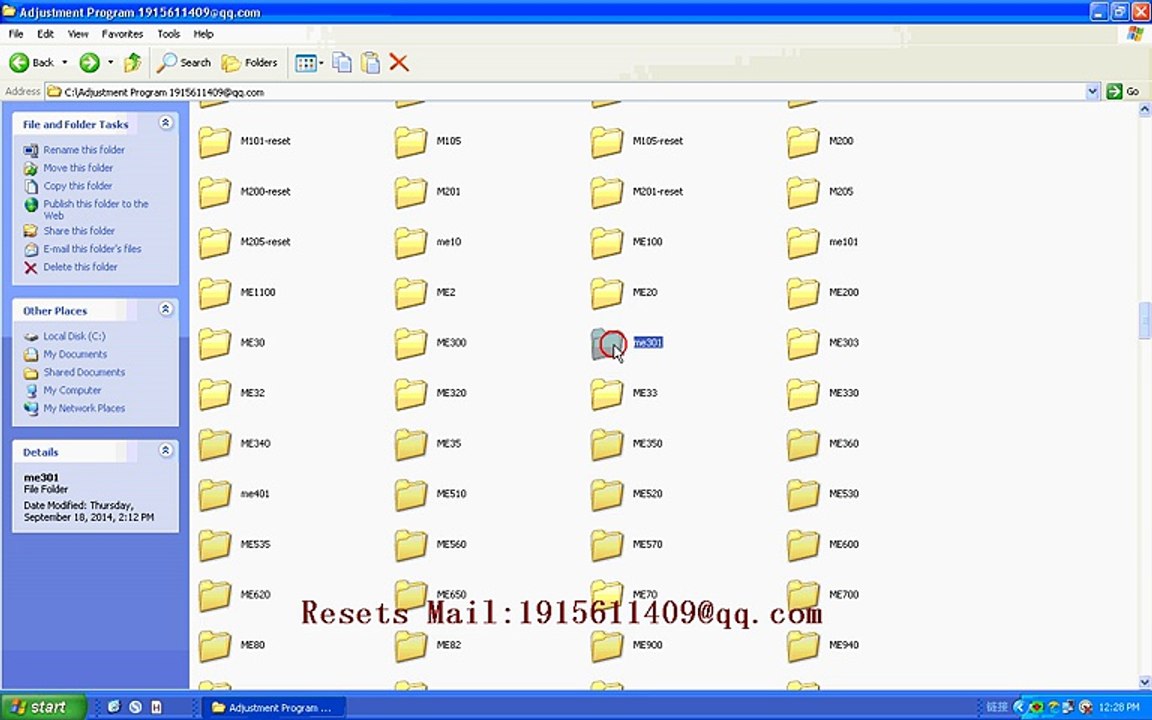Click the ME33 folder name
The height and width of the screenshot is (720, 1152).
[644, 393]
